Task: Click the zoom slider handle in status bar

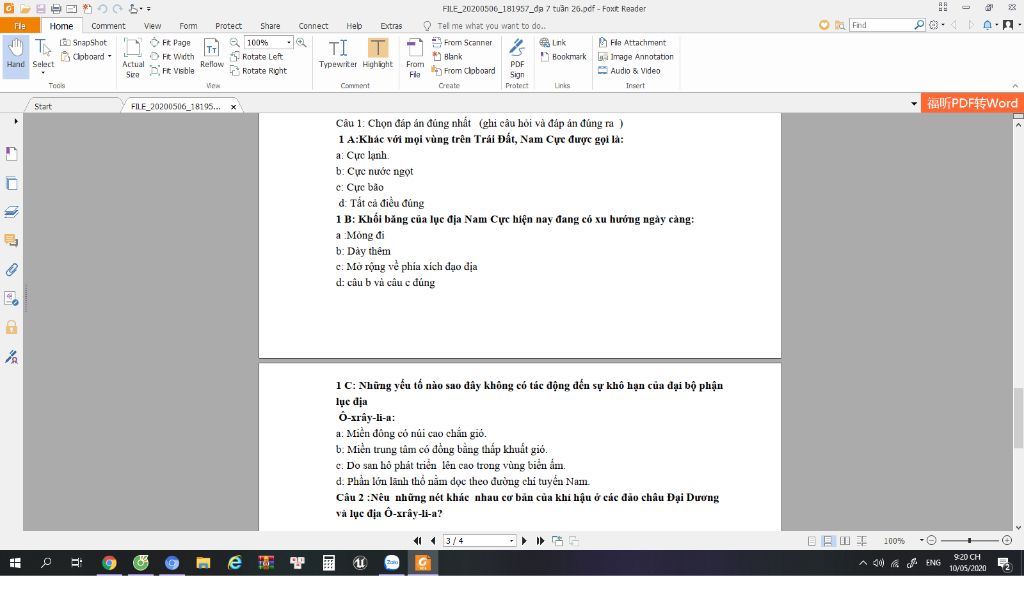Action: pyautogui.click(x=970, y=541)
